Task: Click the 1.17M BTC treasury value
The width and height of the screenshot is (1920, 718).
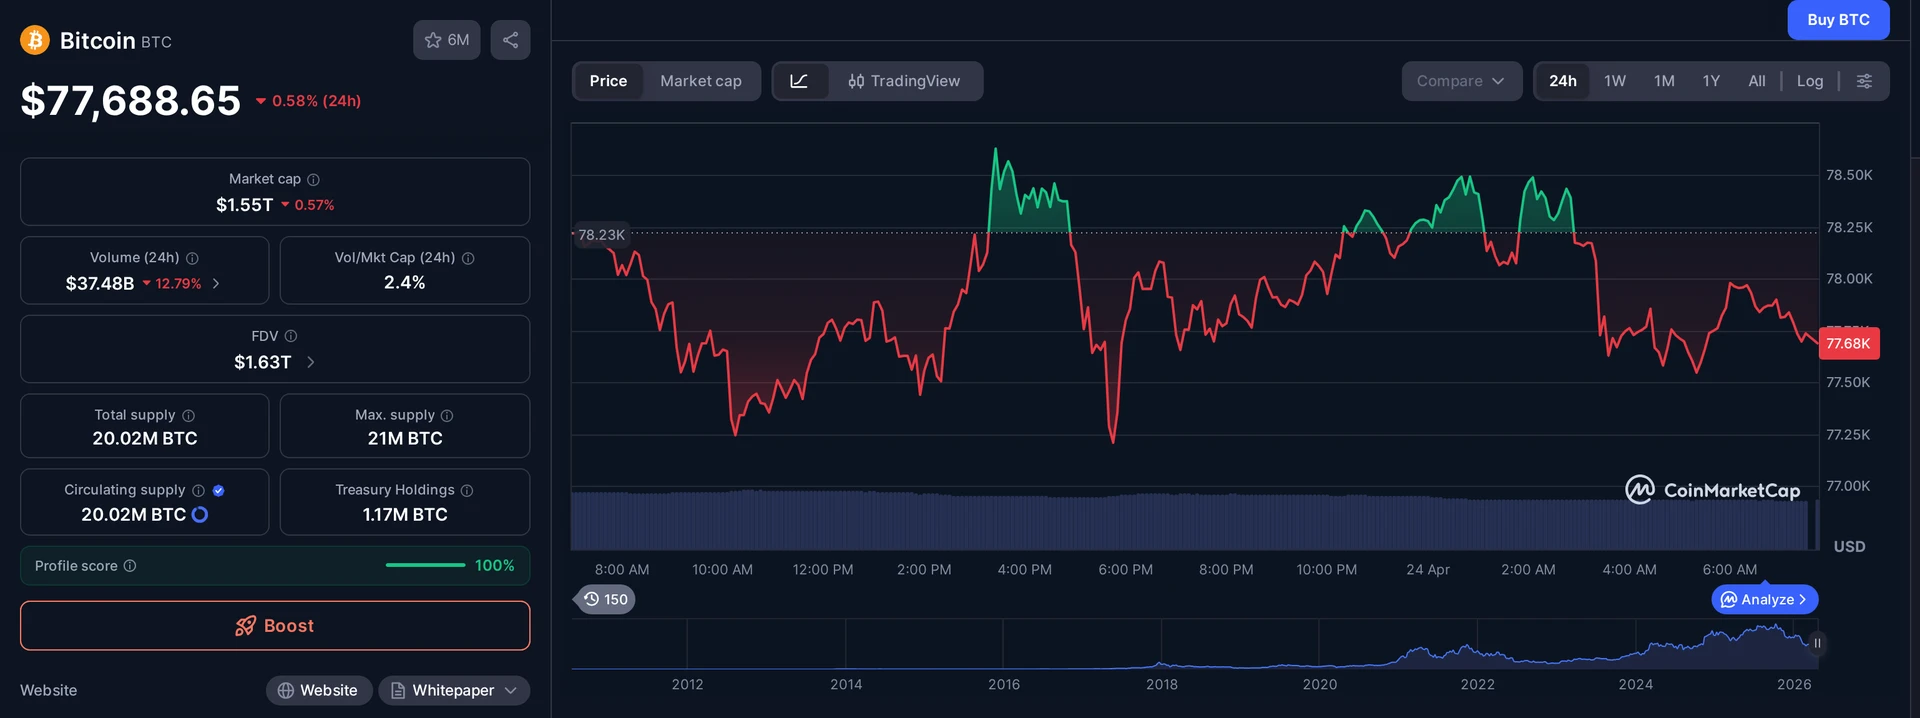Action: pyautogui.click(x=405, y=514)
